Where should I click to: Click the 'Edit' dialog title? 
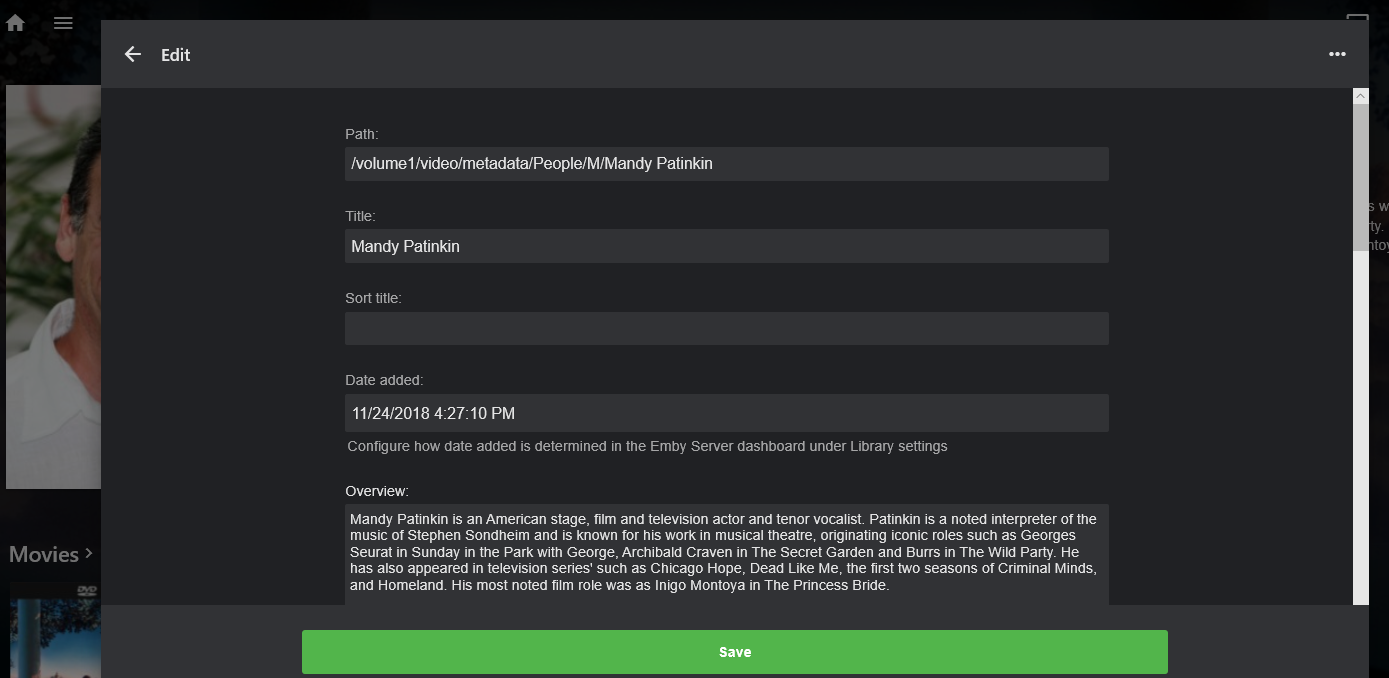point(176,55)
